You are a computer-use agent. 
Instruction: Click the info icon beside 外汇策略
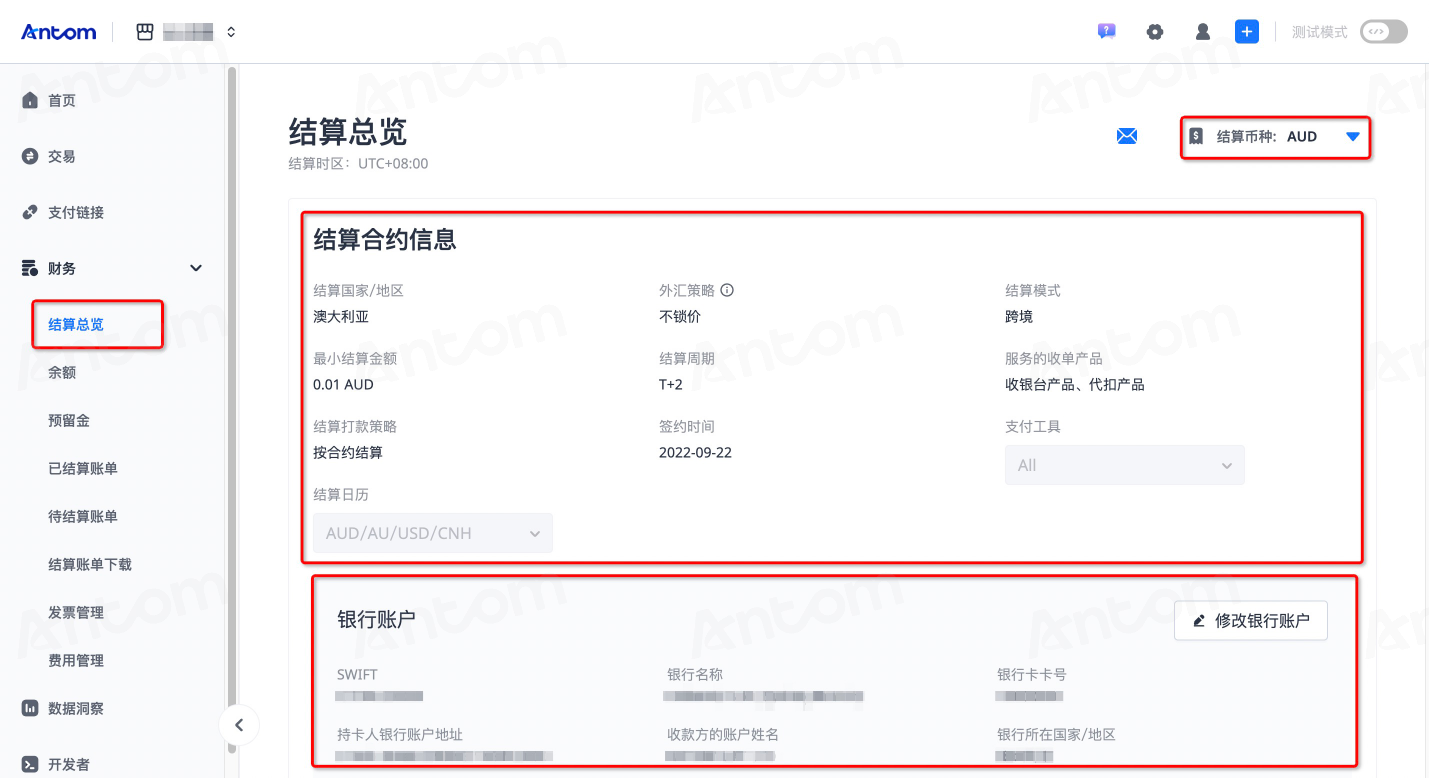727,290
